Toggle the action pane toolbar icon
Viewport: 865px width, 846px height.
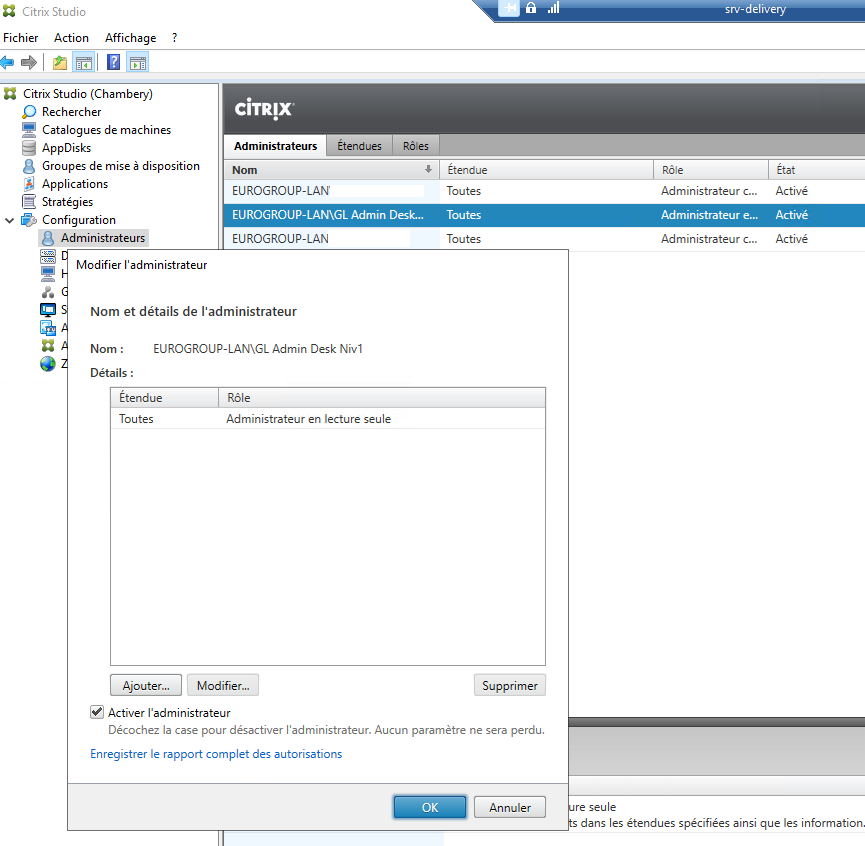point(138,62)
